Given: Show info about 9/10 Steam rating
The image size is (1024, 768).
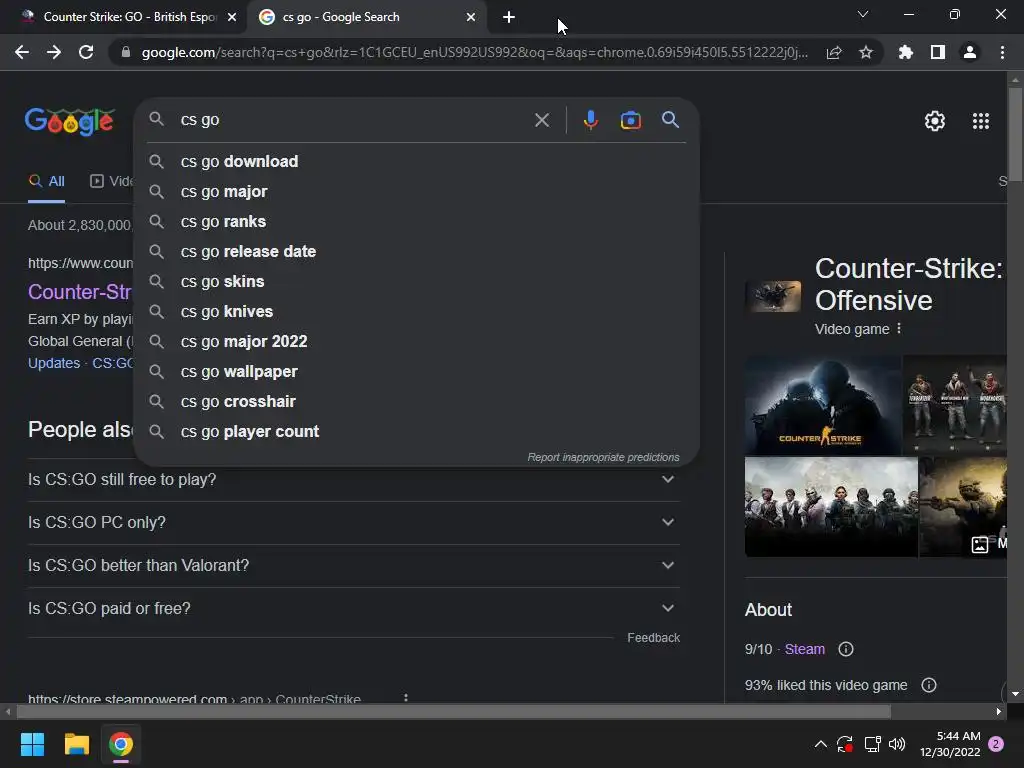Looking at the screenshot, I should (x=846, y=649).
